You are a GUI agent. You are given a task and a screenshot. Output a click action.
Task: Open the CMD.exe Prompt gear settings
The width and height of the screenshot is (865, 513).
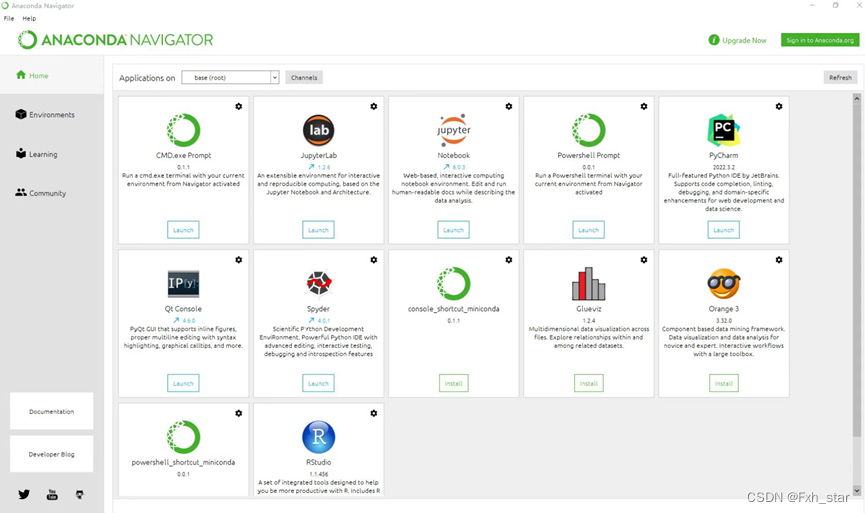[238, 106]
